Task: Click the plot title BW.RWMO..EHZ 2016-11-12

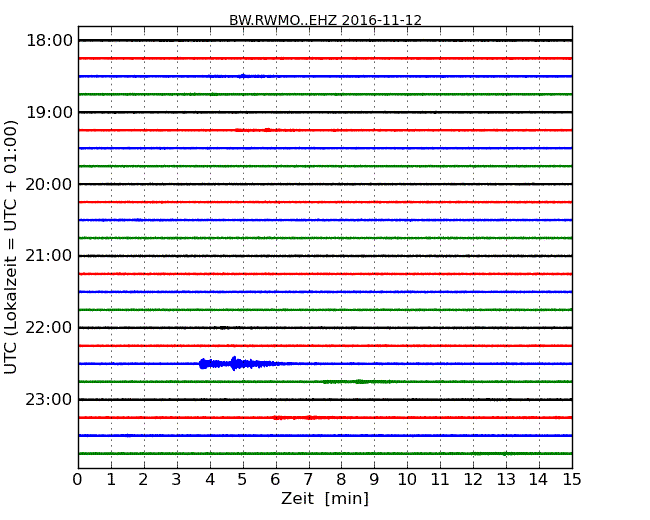Action: (x=325, y=20)
